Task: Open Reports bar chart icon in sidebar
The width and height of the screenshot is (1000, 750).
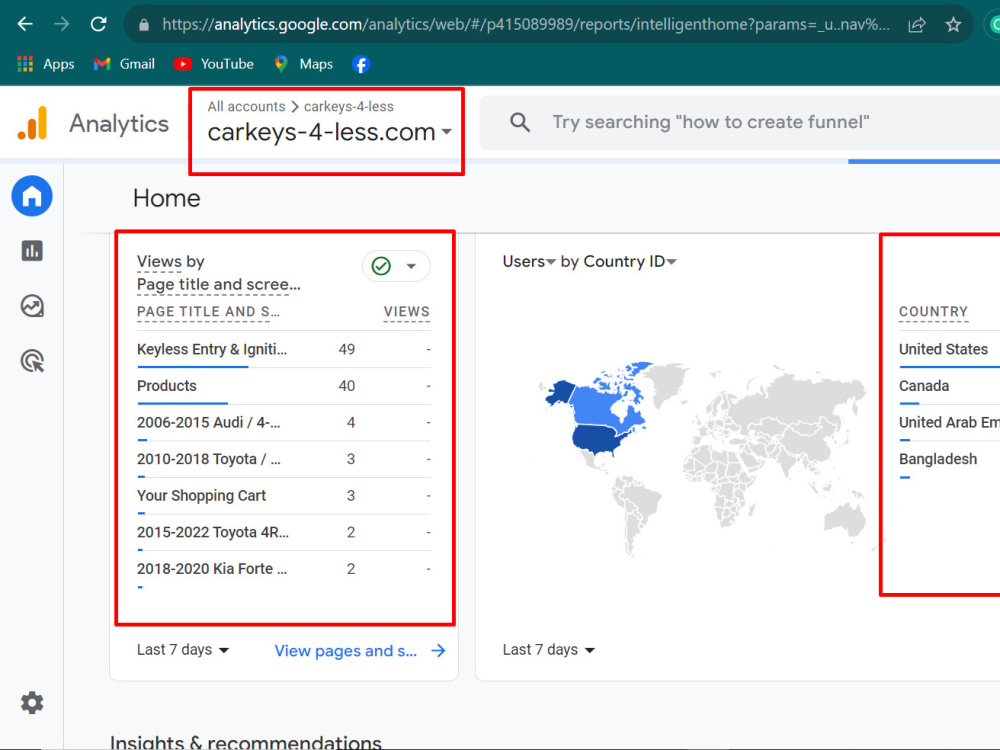Action: (x=32, y=251)
